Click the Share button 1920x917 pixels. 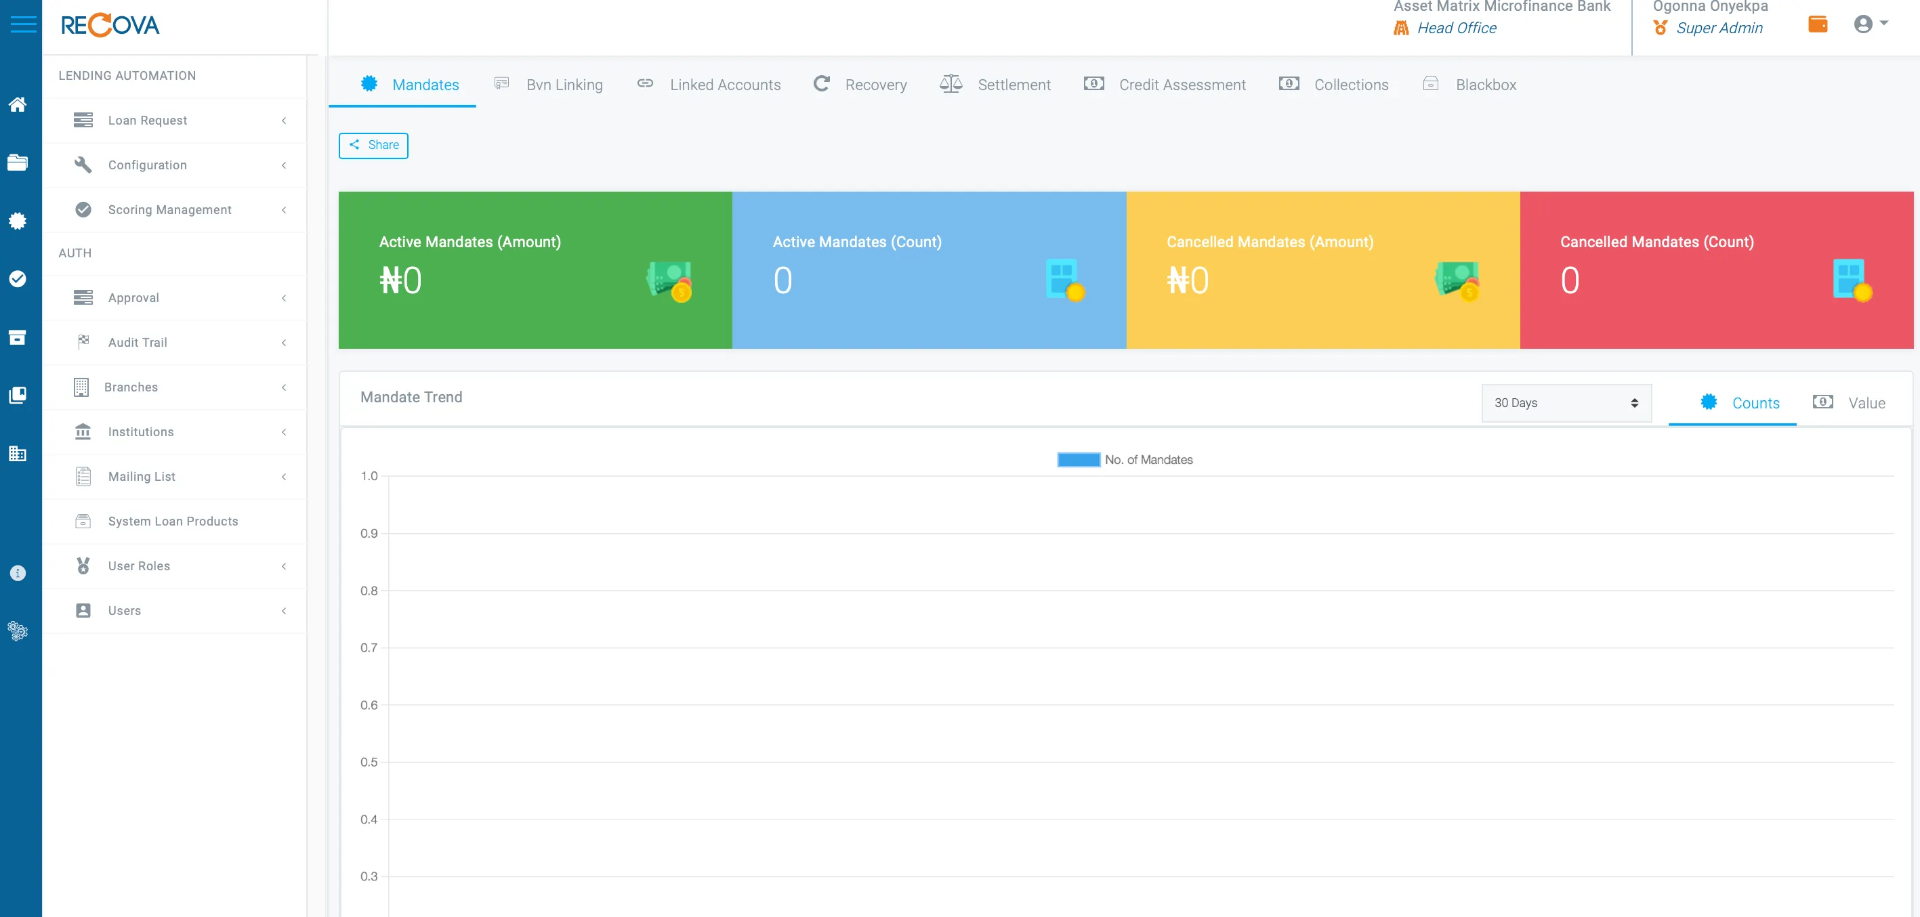pos(374,145)
